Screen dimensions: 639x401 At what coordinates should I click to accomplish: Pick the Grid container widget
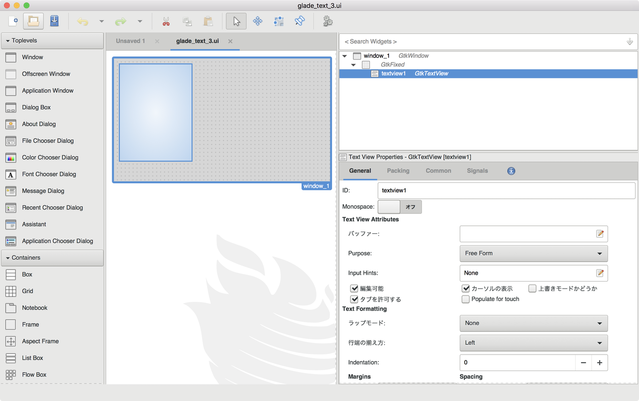coord(52,291)
